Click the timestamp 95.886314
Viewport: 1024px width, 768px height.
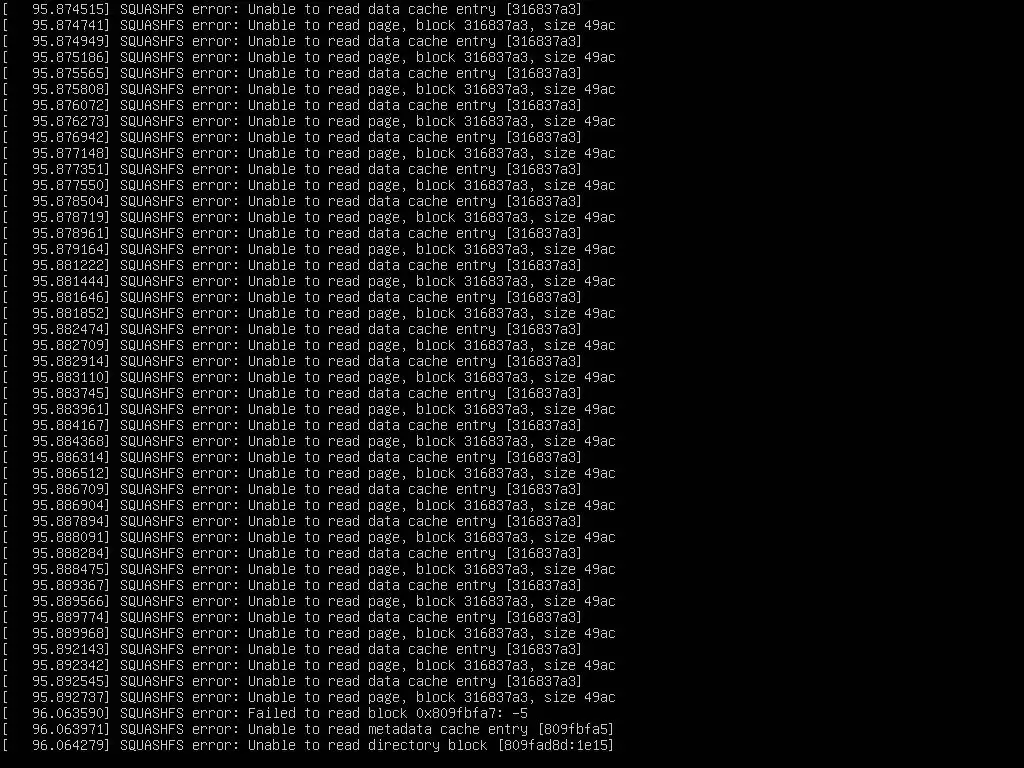[x=71, y=457]
